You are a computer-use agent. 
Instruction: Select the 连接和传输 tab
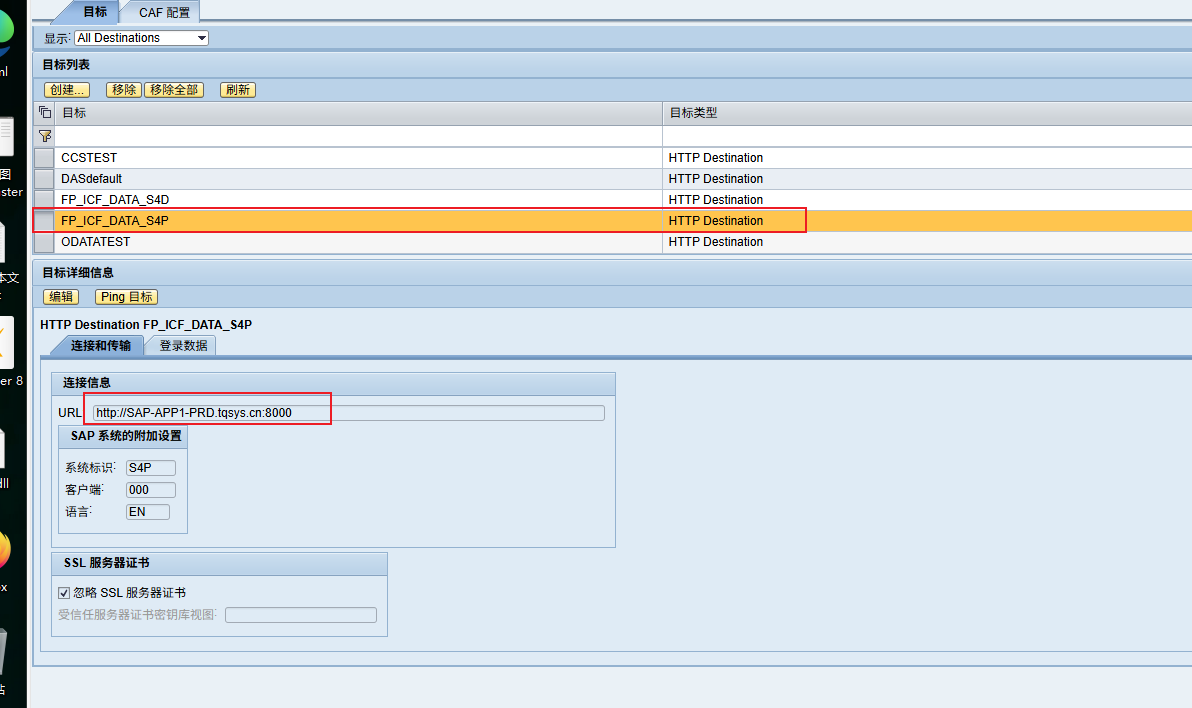pyautogui.click(x=99, y=346)
